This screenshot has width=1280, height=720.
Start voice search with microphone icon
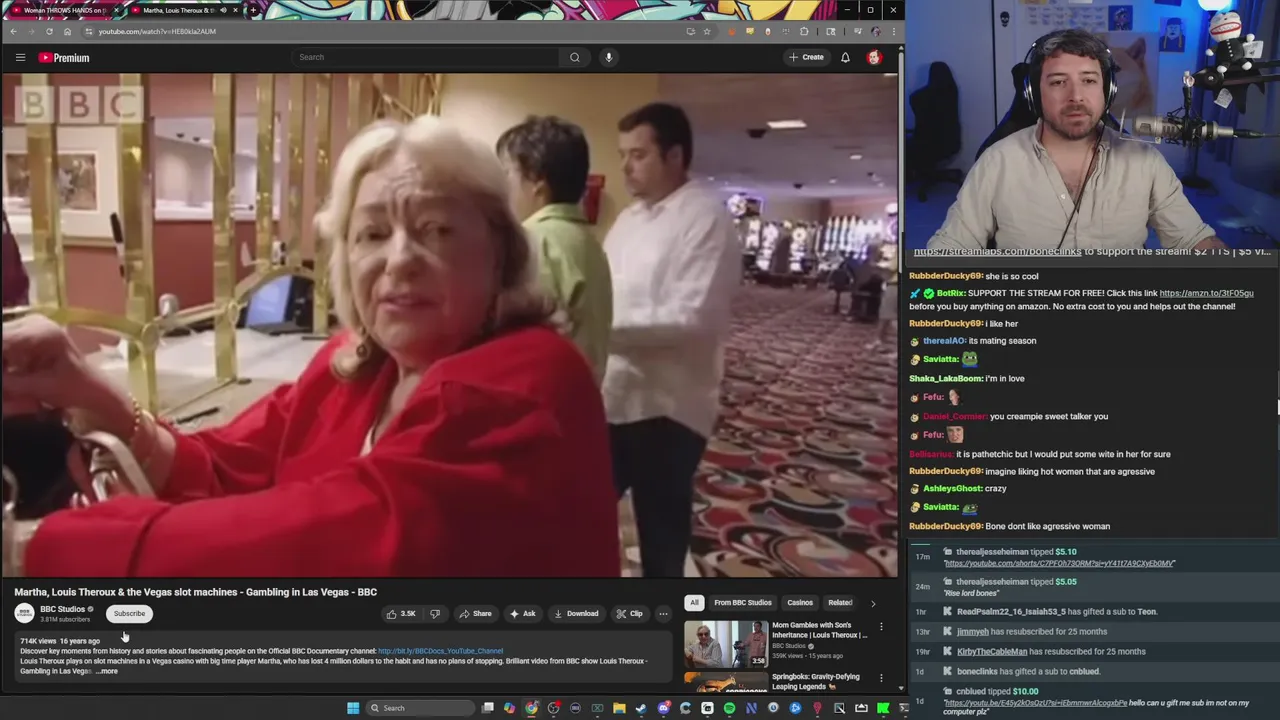click(608, 57)
